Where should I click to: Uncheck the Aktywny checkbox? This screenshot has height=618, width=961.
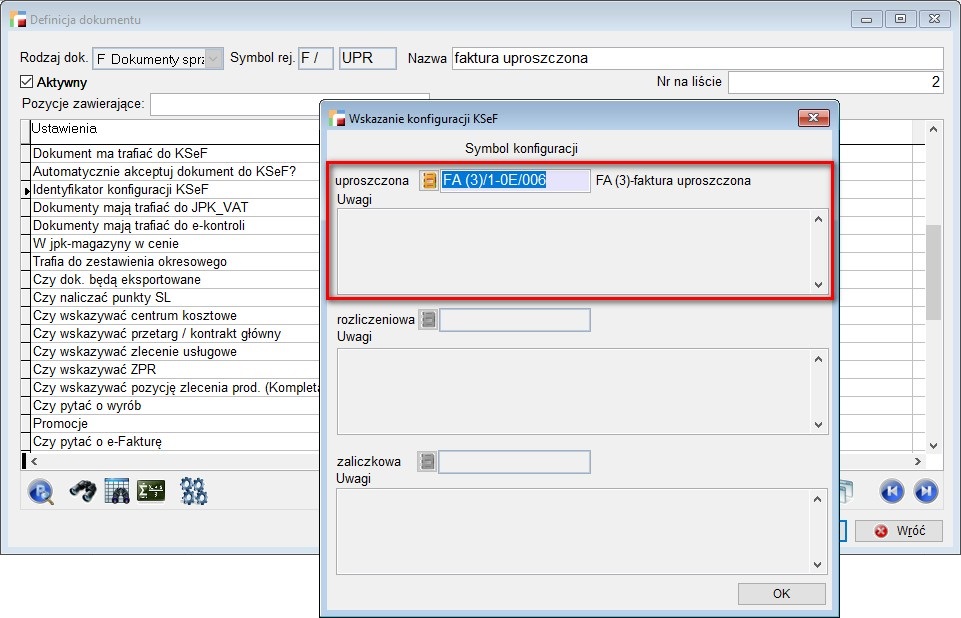tap(27, 82)
